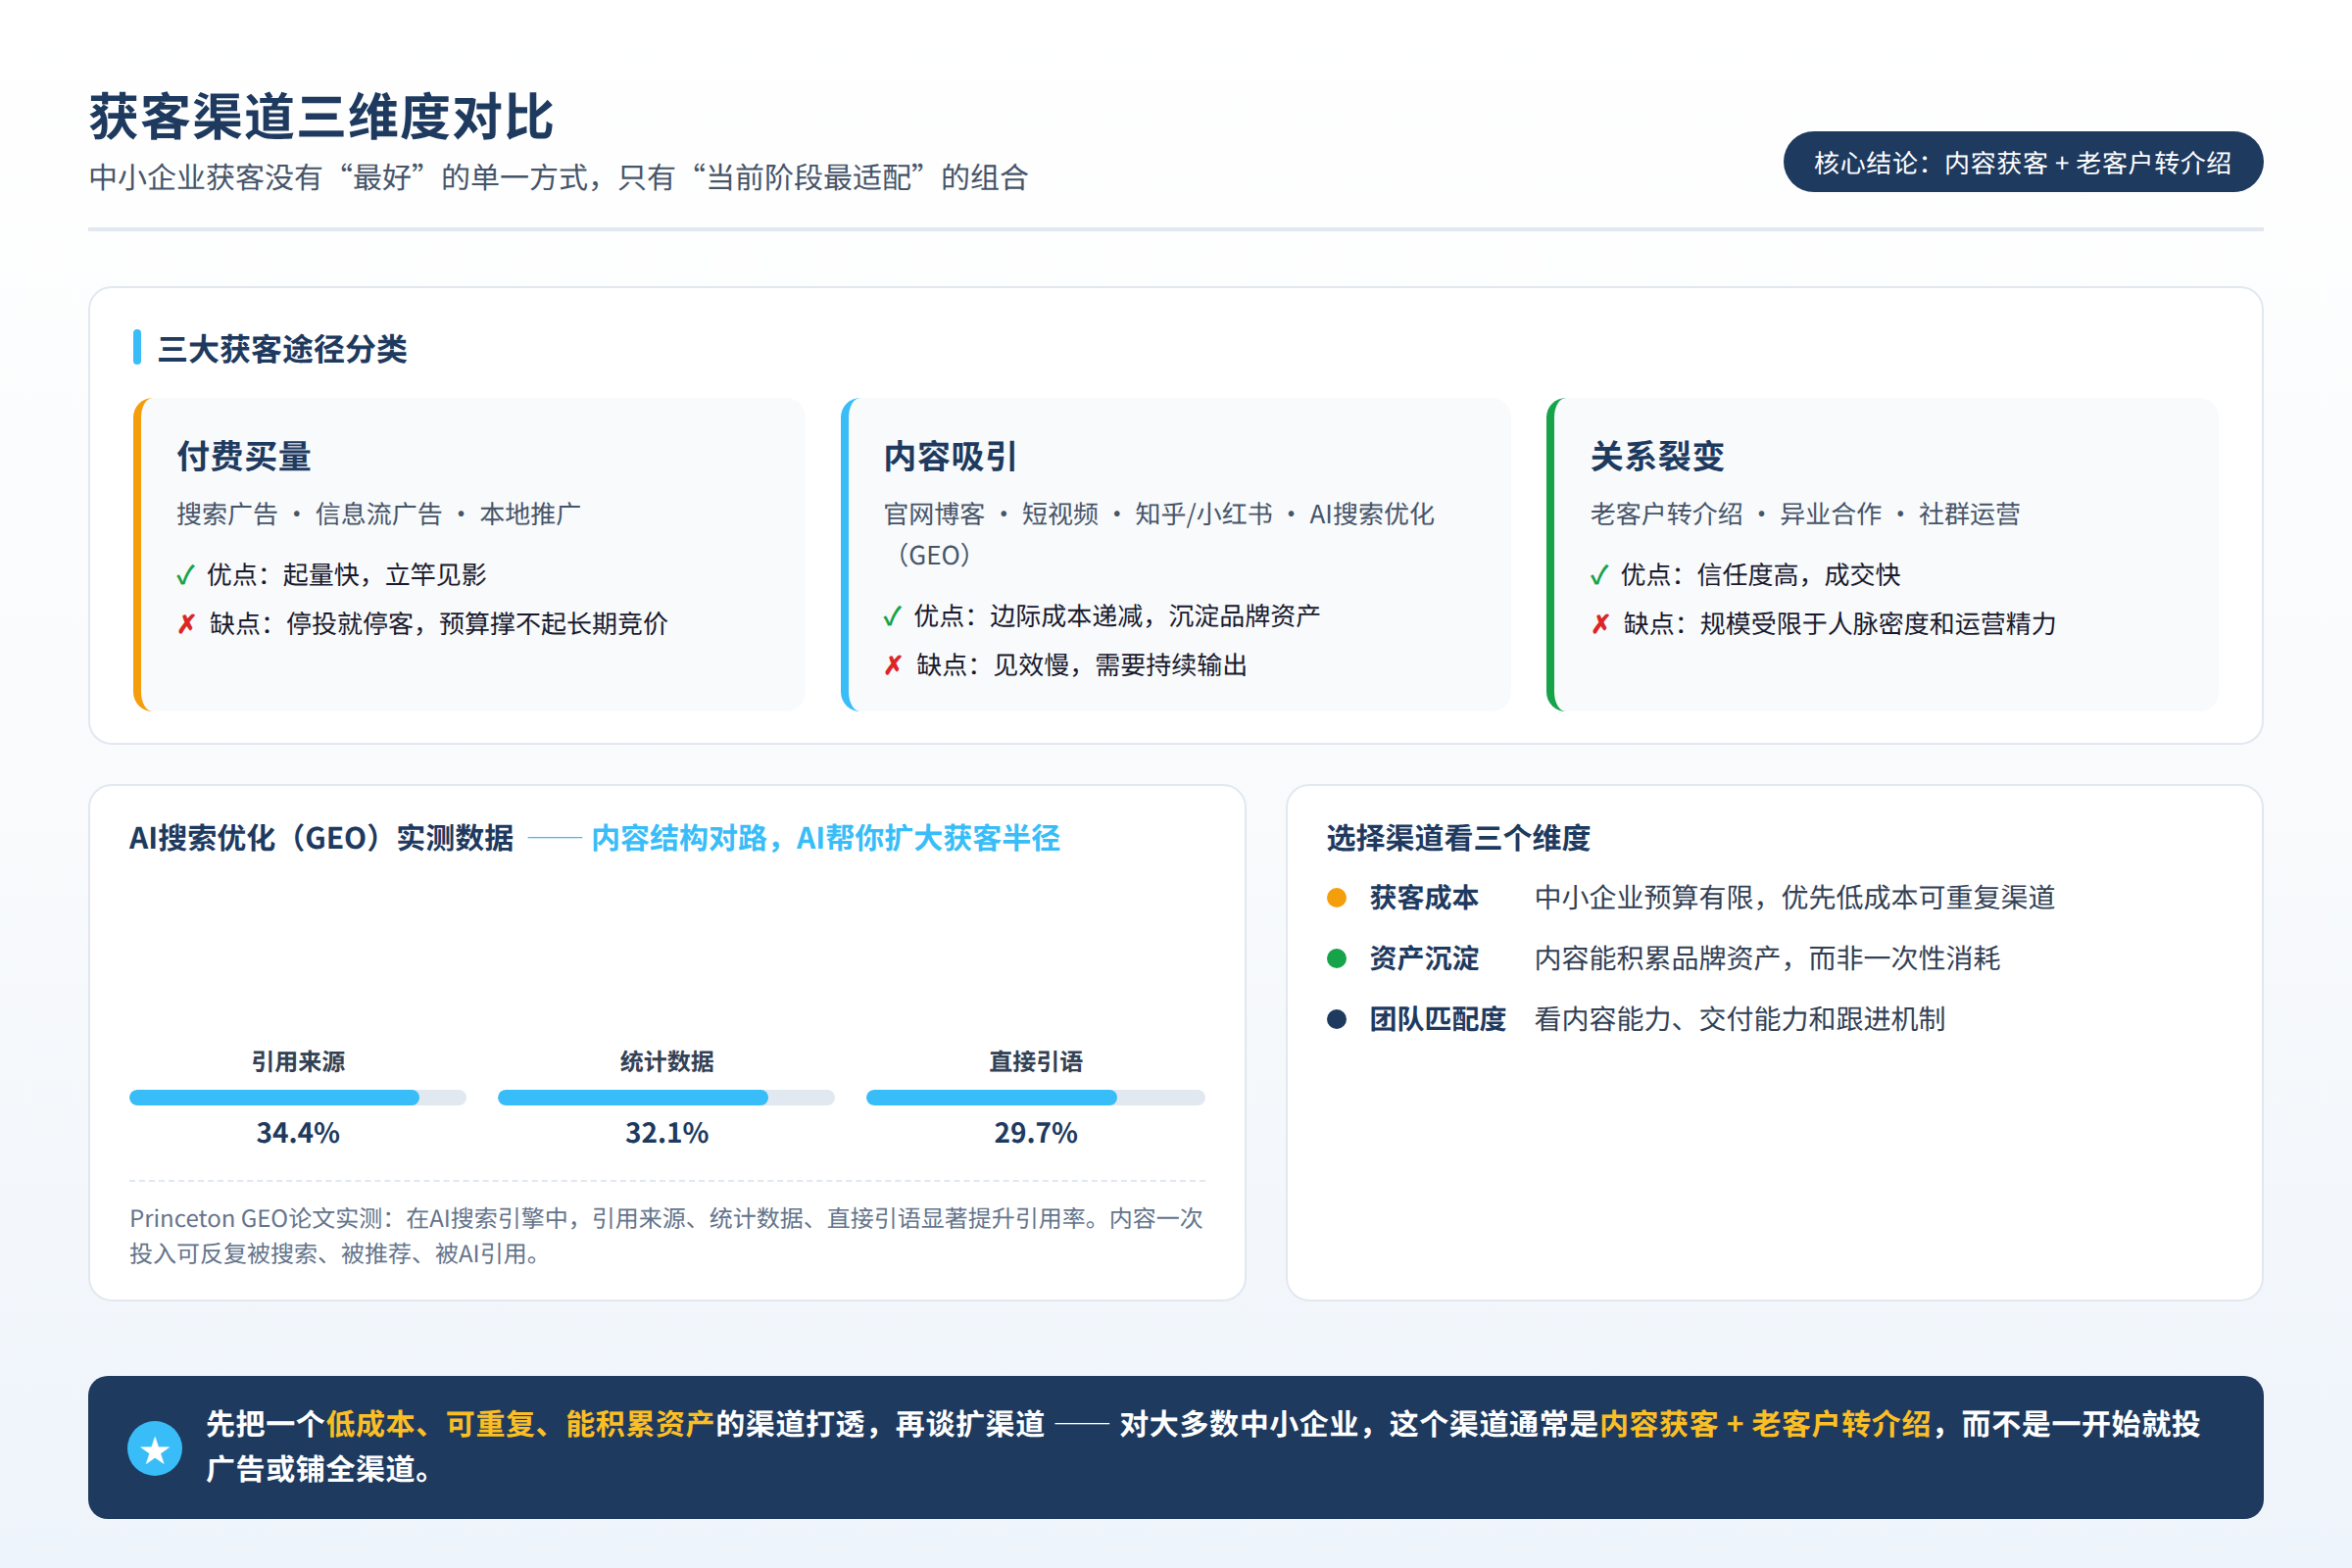This screenshot has height=1568, width=2352.
Task: Click the star icon in bottom banner
Action: point(155,1448)
